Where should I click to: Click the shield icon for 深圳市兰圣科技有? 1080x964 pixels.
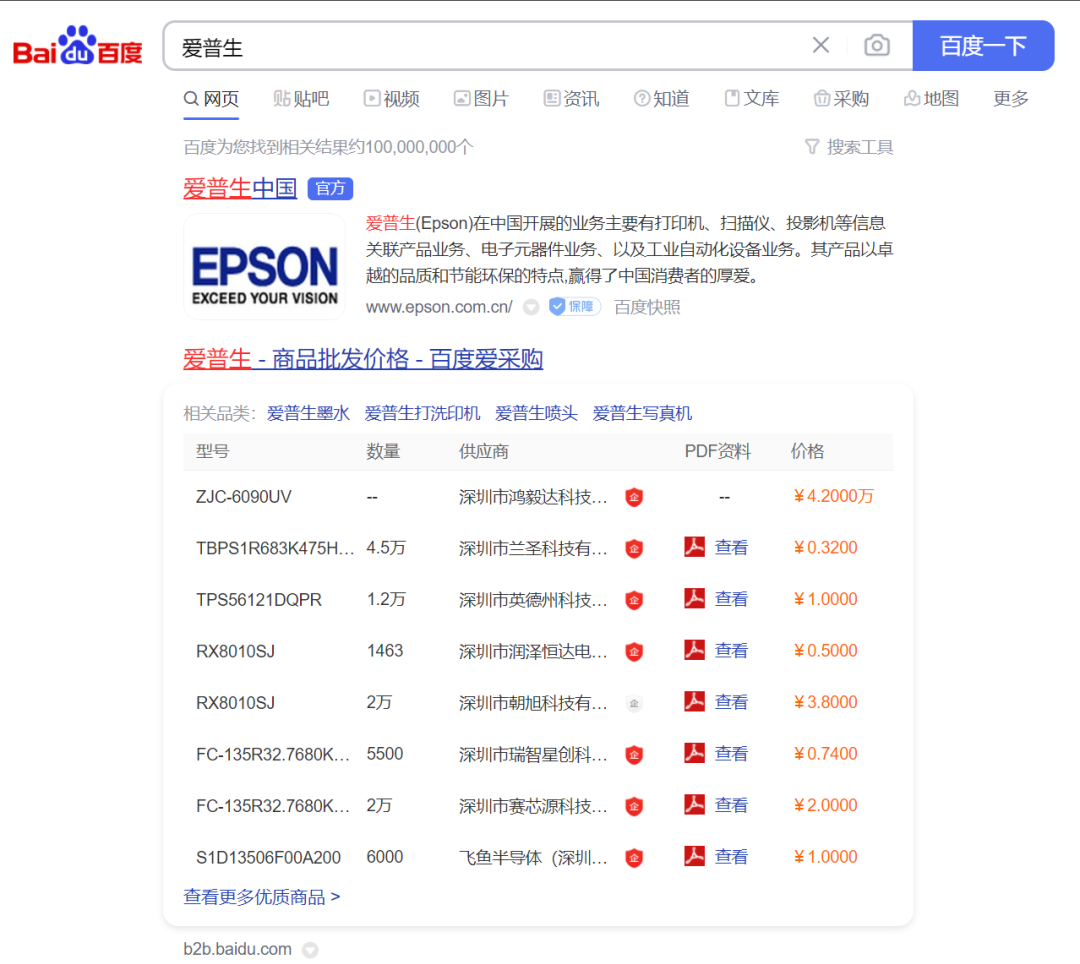click(x=634, y=548)
